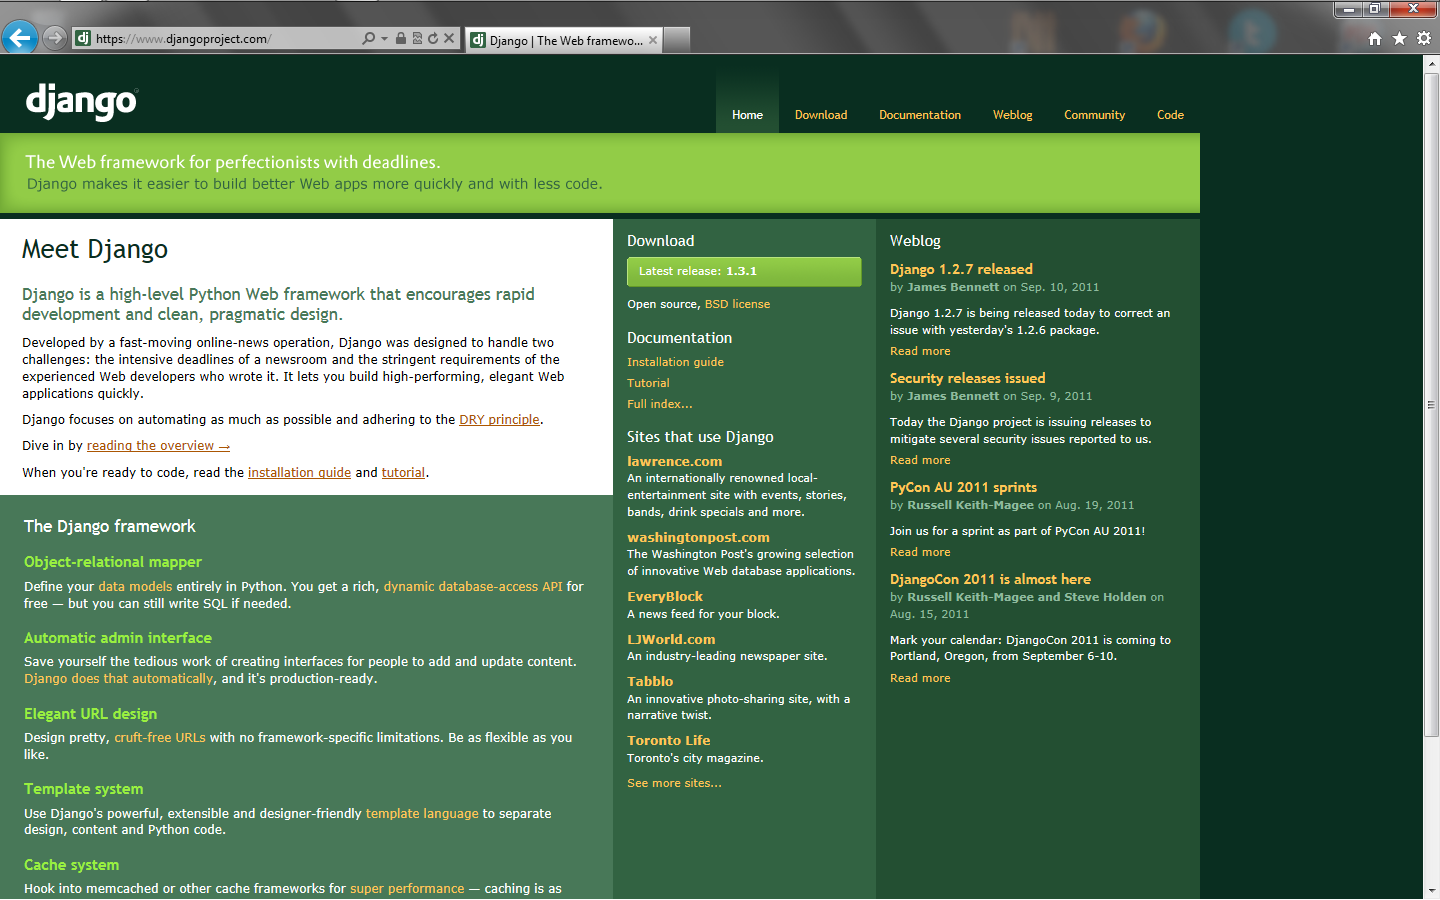This screenshot has width=1440, height=900.
Task: Open the BSD license link
Action: point(737,304)
